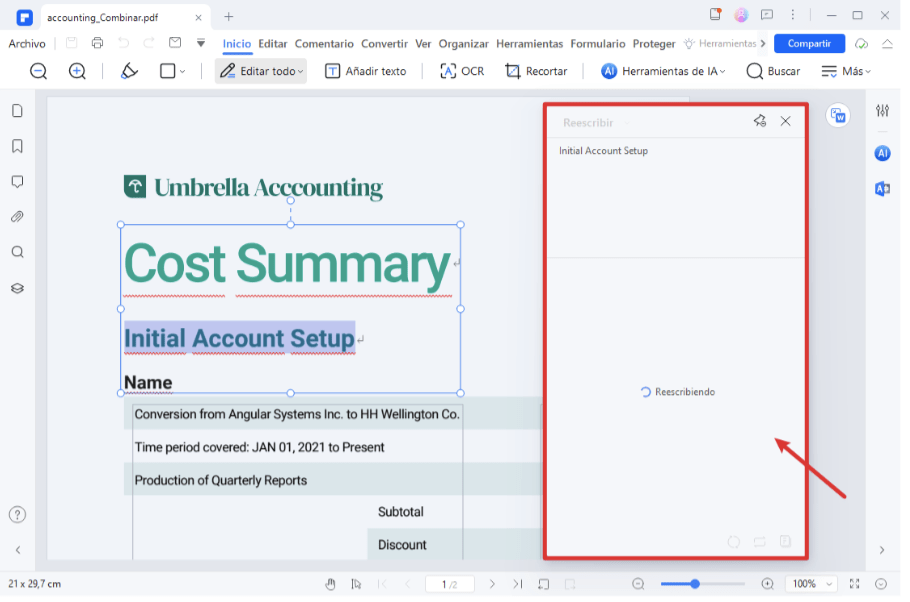The height and width of the screenshot is (602, 910).
Task: Switch to the Comentario tab
Action: coord(324,44)
